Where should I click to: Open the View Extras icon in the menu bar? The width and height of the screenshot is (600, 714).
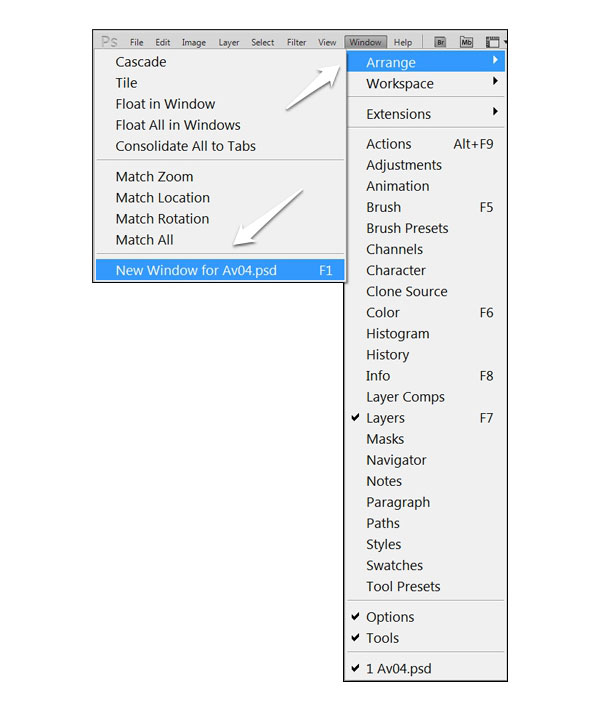(493, 42)
